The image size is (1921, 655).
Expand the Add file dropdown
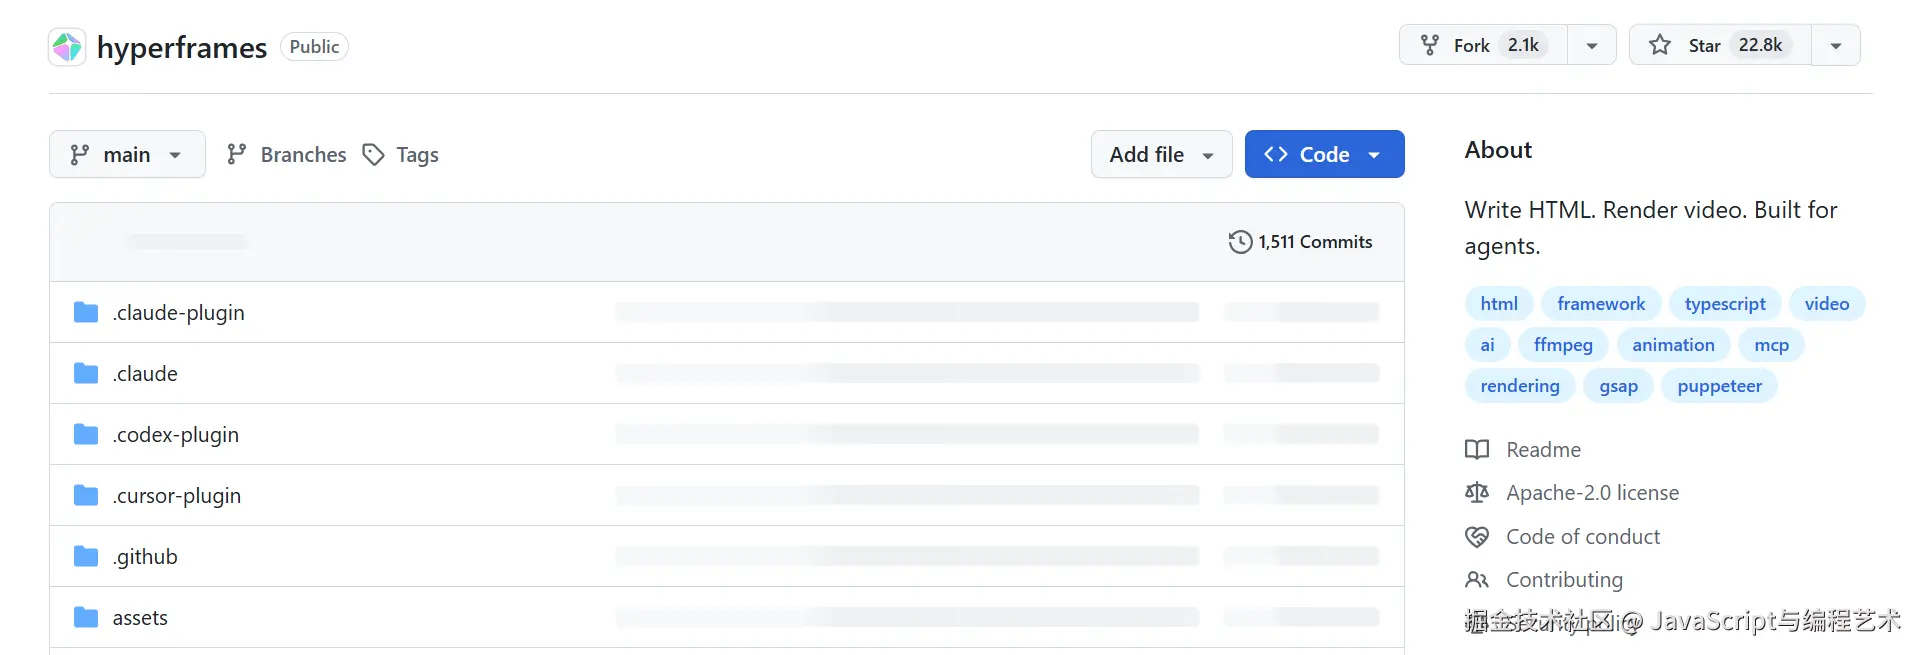[x=1161, y=154]
